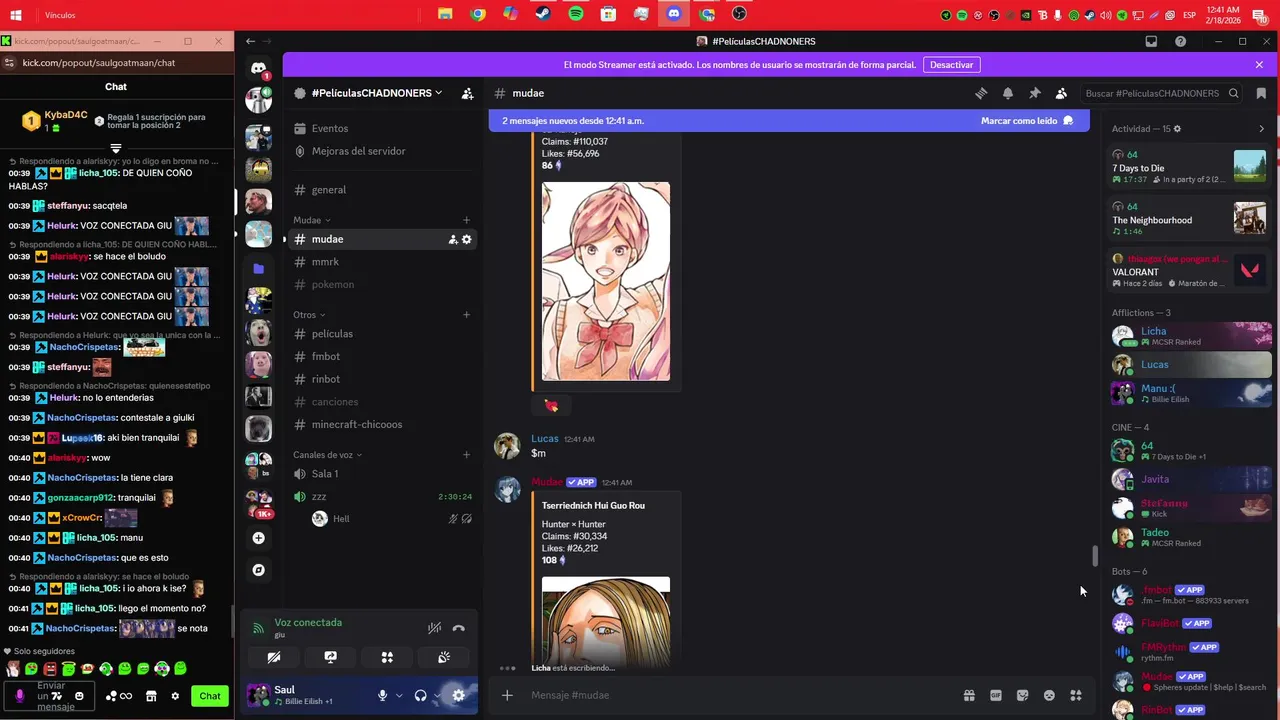Open Discord help question mark icon
The width and height of the screenshot is (1280, 720).
[x=1181, y=41]
